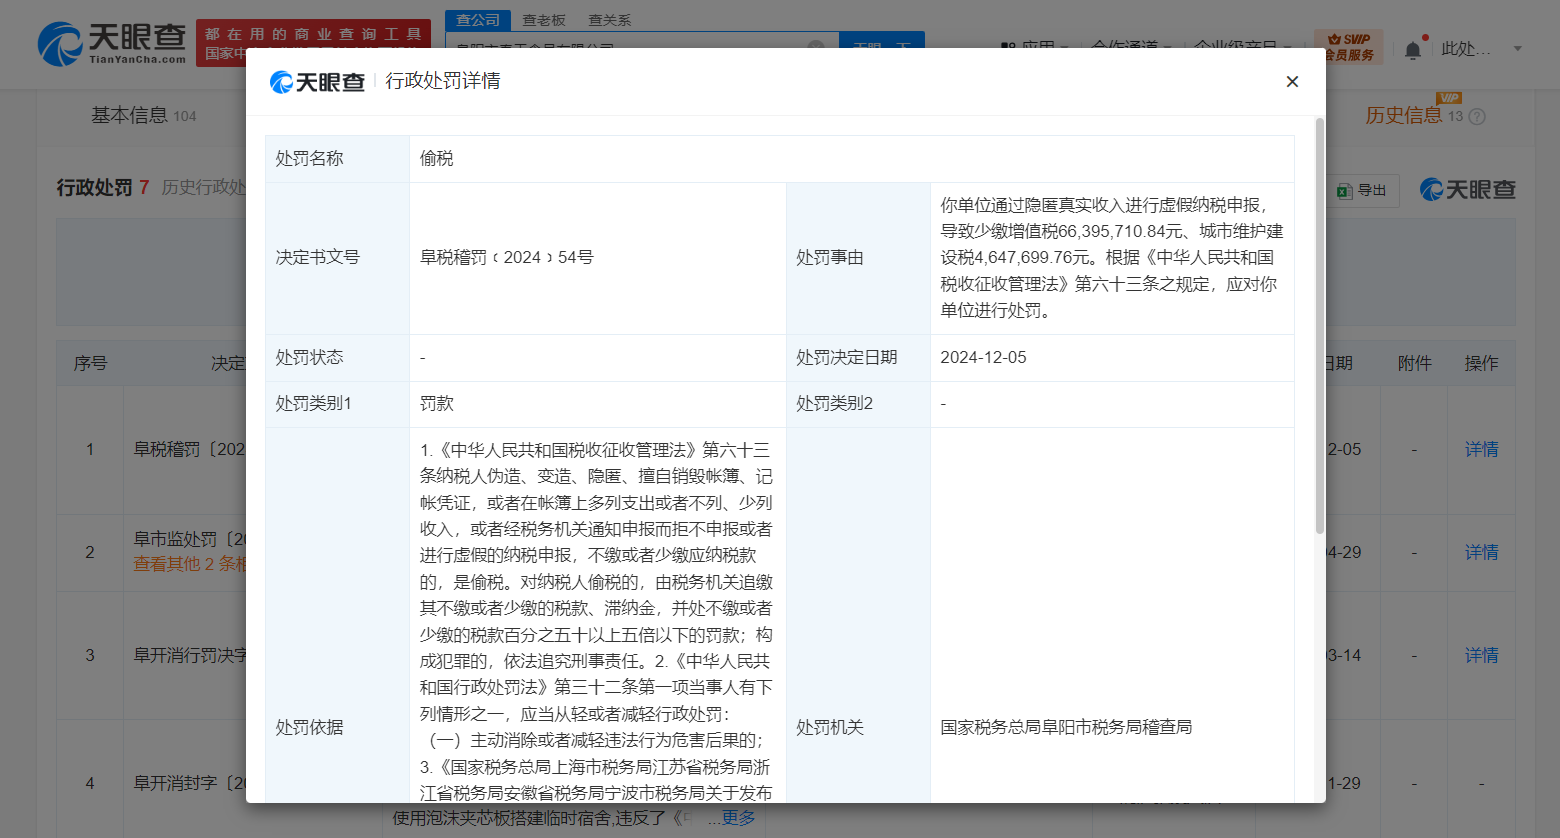Image resolution: width=1560 pixels, height=838 pixels.
Task: Click the 行政处罚 7 section heading
Action: (103, 187)
